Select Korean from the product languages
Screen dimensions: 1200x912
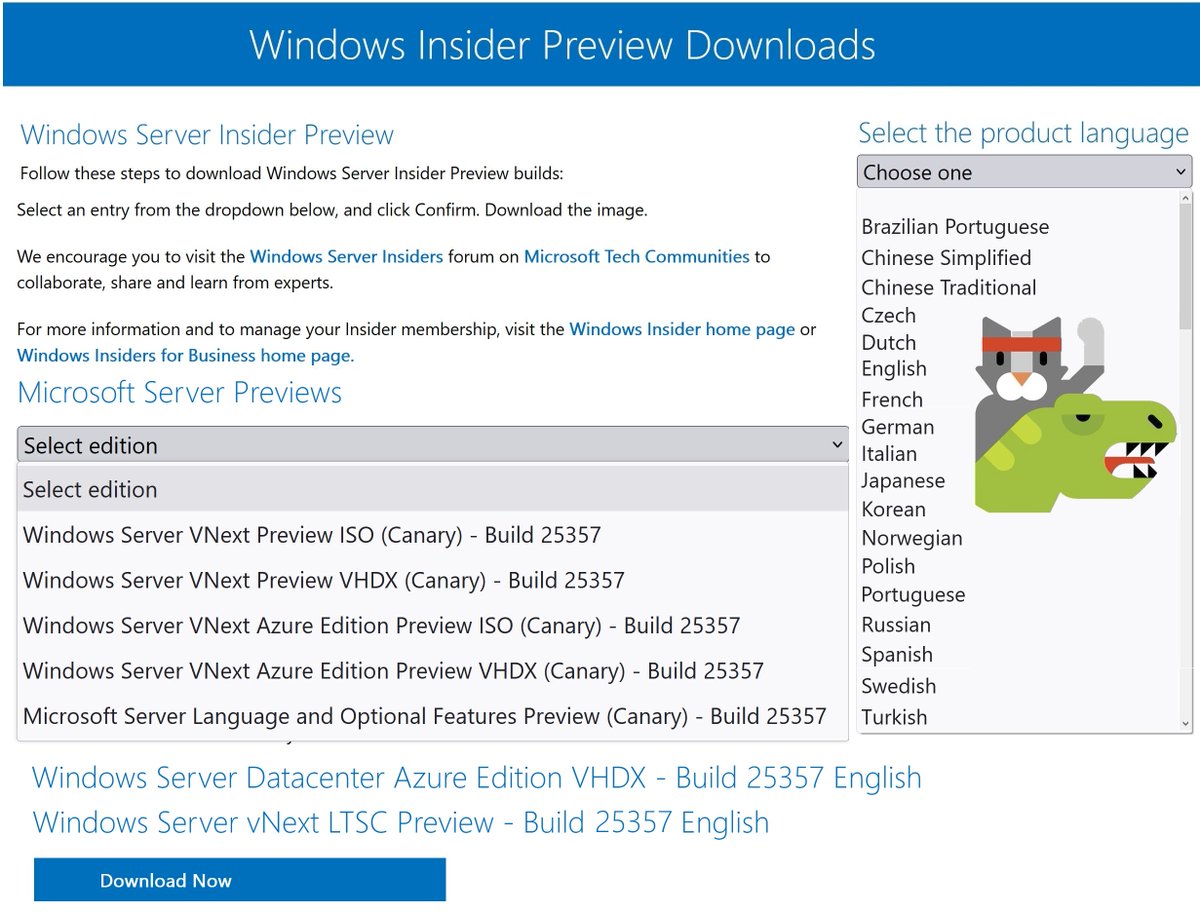coord(891,509)
